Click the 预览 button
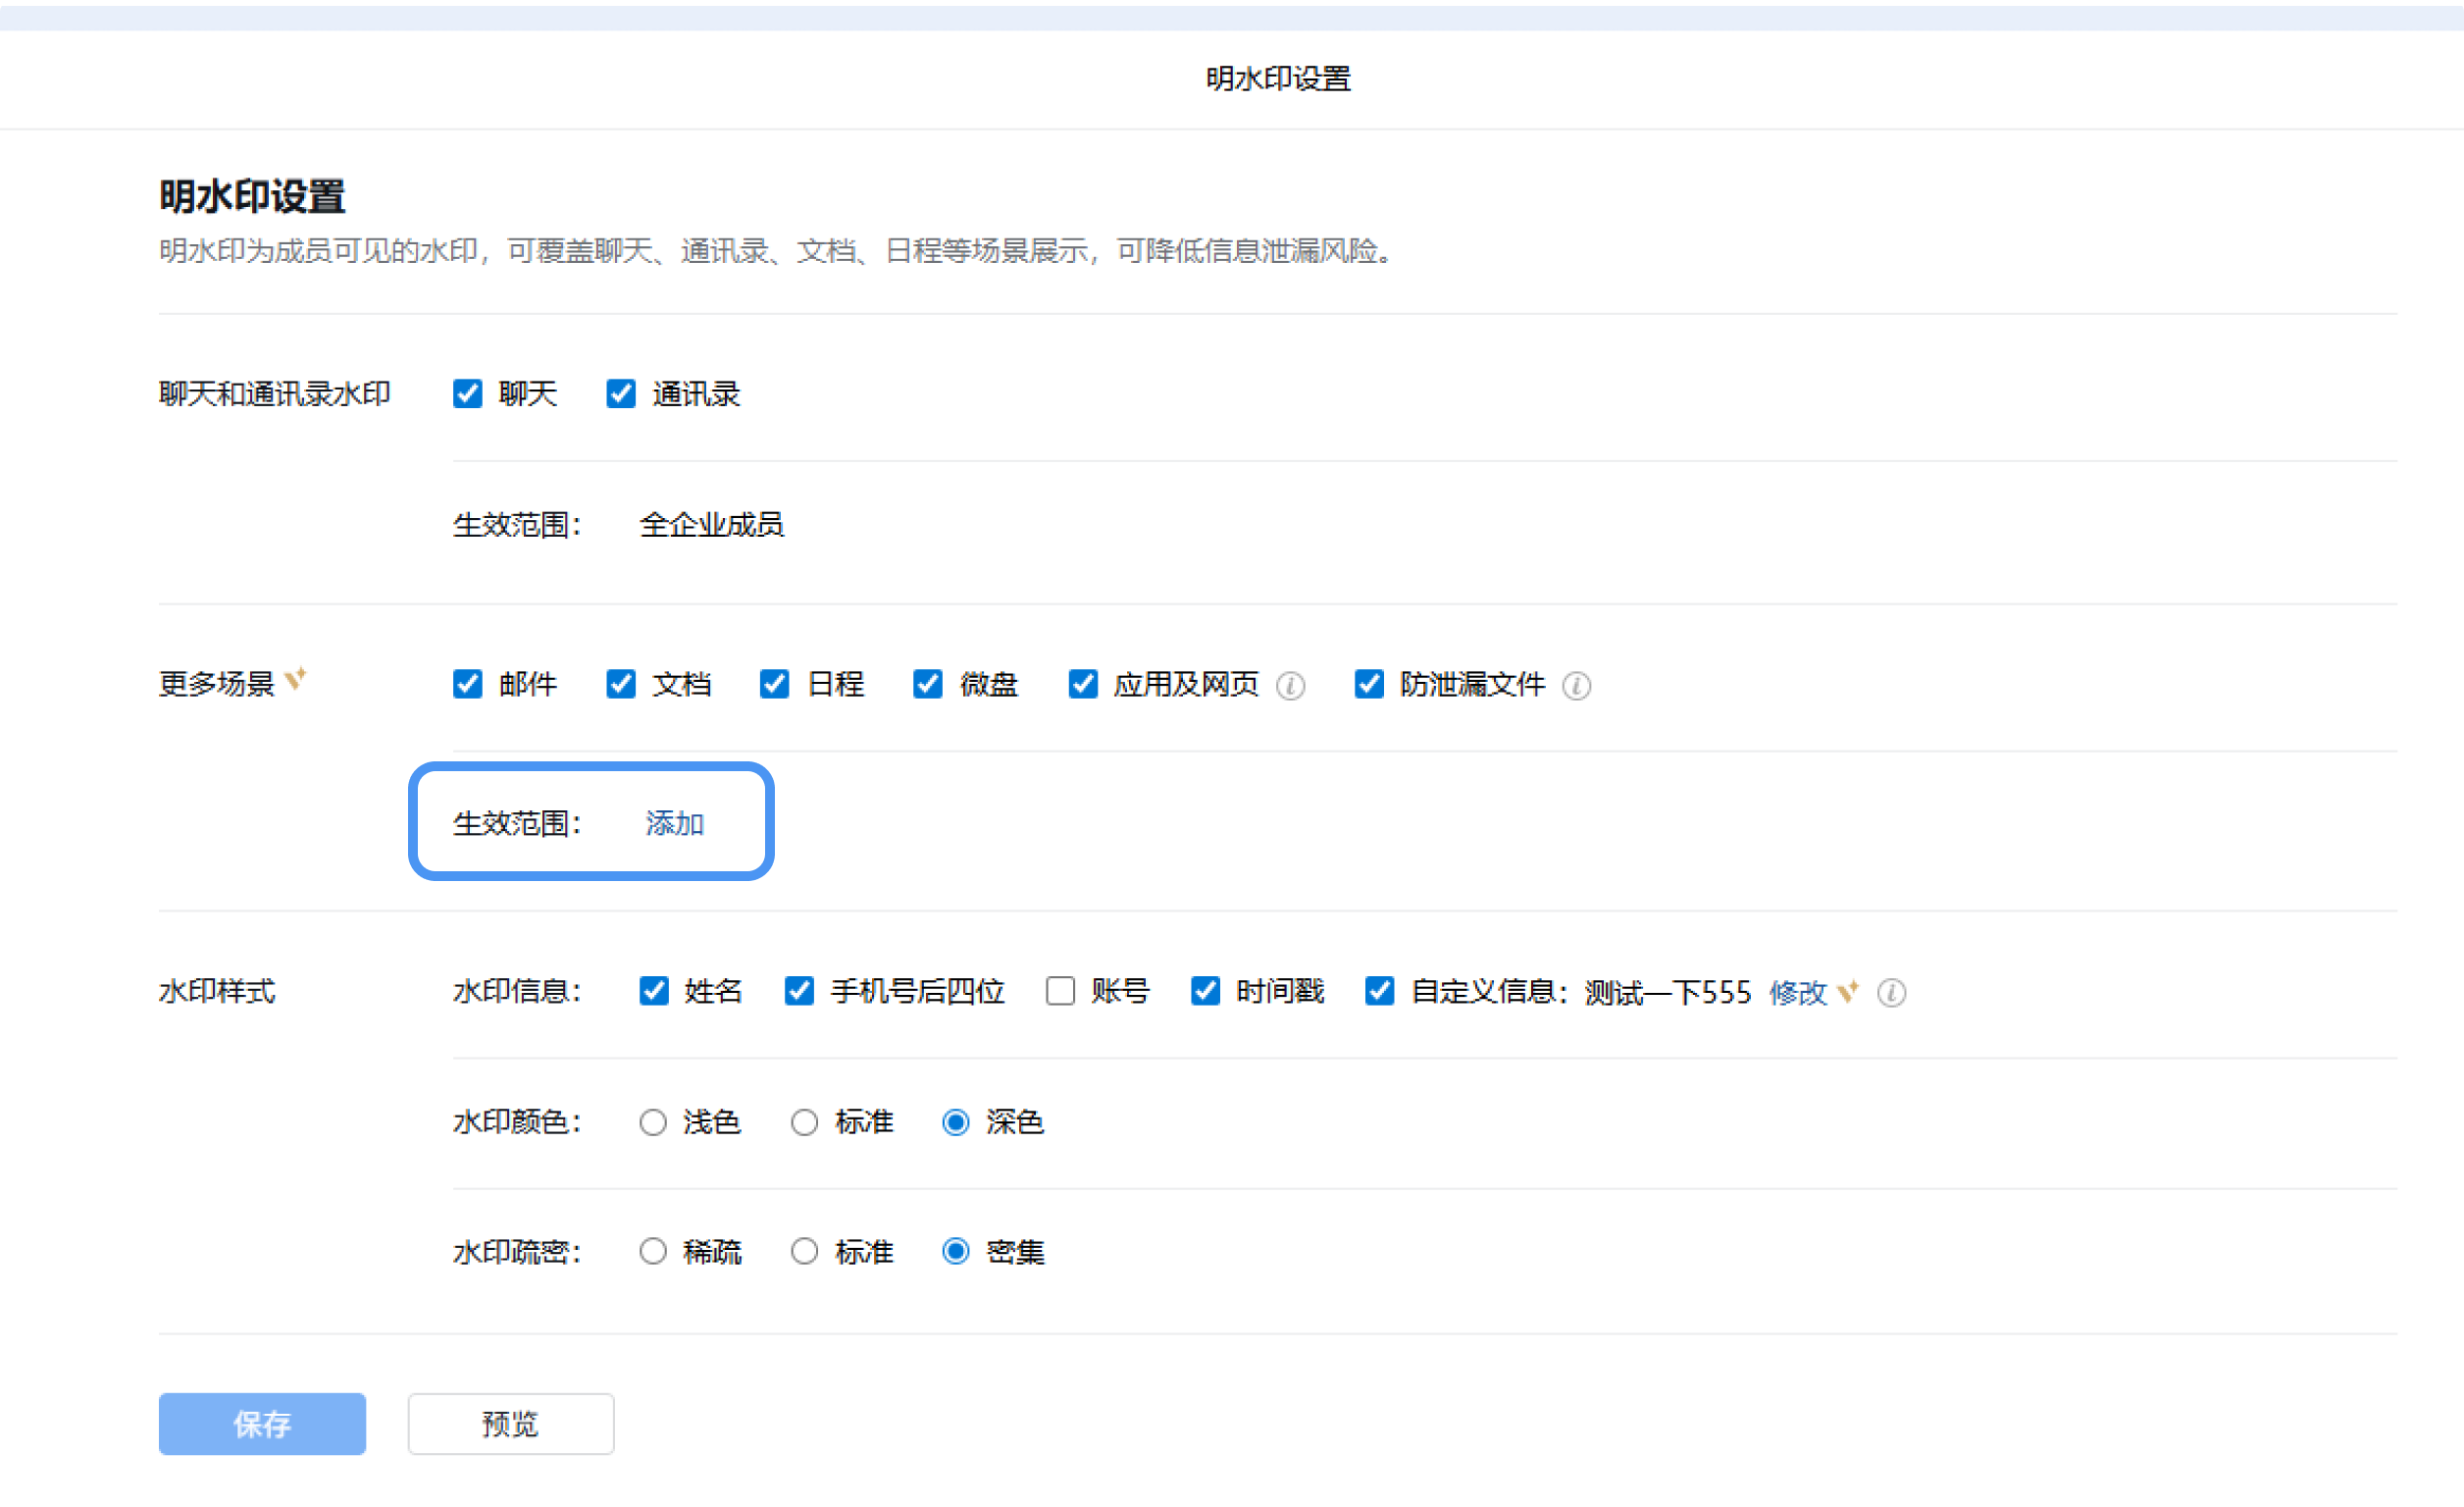The image size is (2464, 1507). [x=511, y=1424]
